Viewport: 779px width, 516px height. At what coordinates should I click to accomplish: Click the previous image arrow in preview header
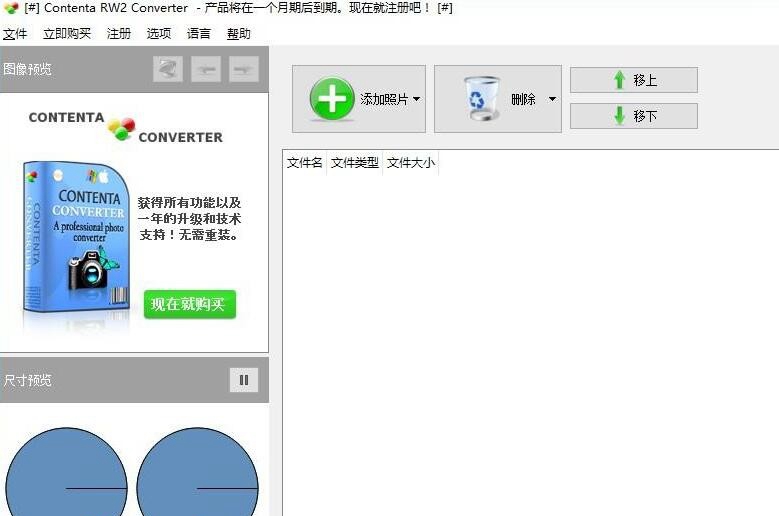[x=206, y=69]
